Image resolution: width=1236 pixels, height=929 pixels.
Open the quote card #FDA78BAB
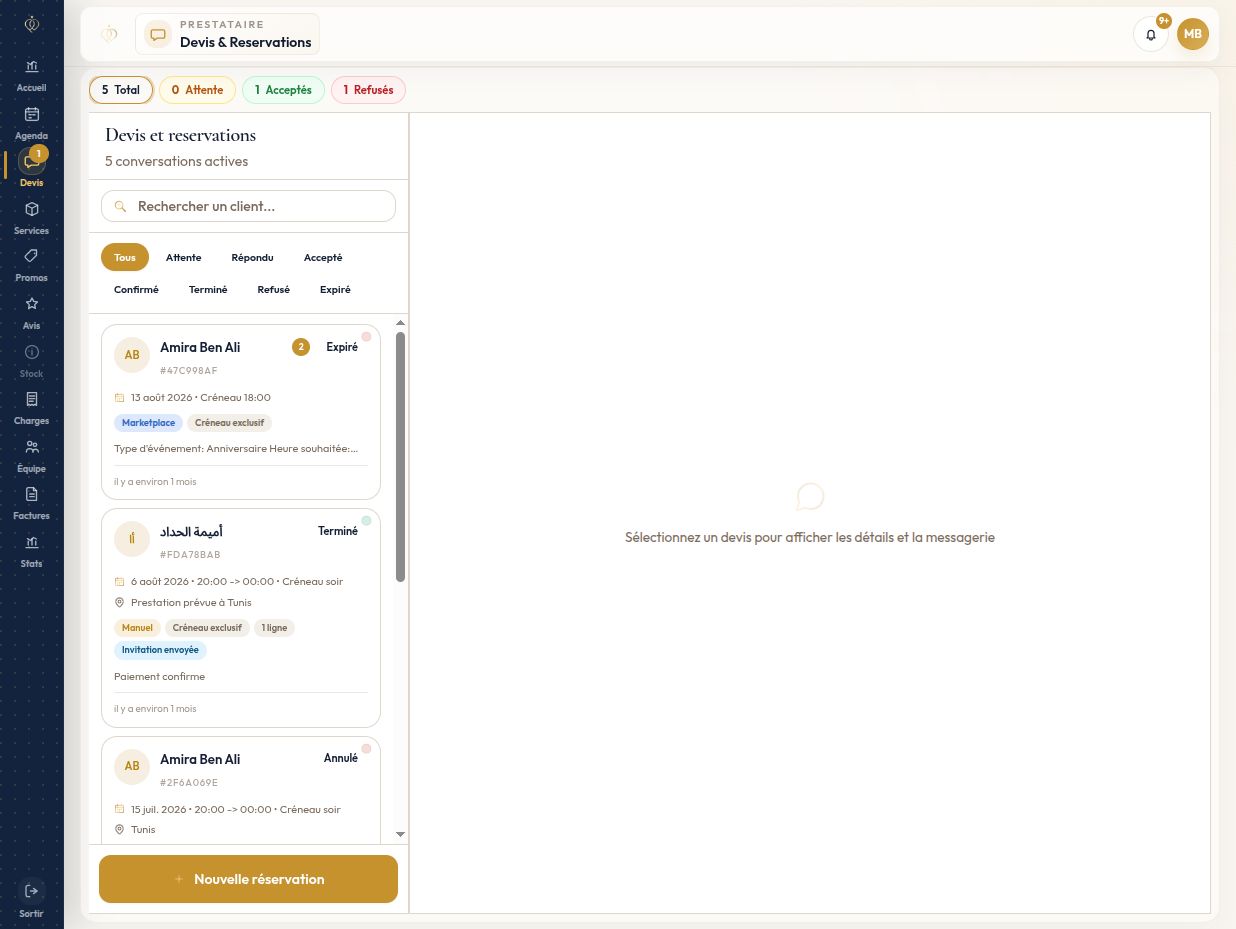click(x=241, y=618)
